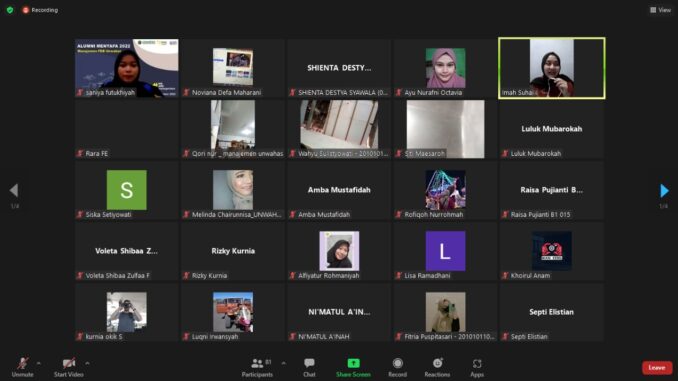Select Voleta Shibaa Zulfaa tile
Screen dimensions: 678x381
pyautogui.click(x=127, y=251)
